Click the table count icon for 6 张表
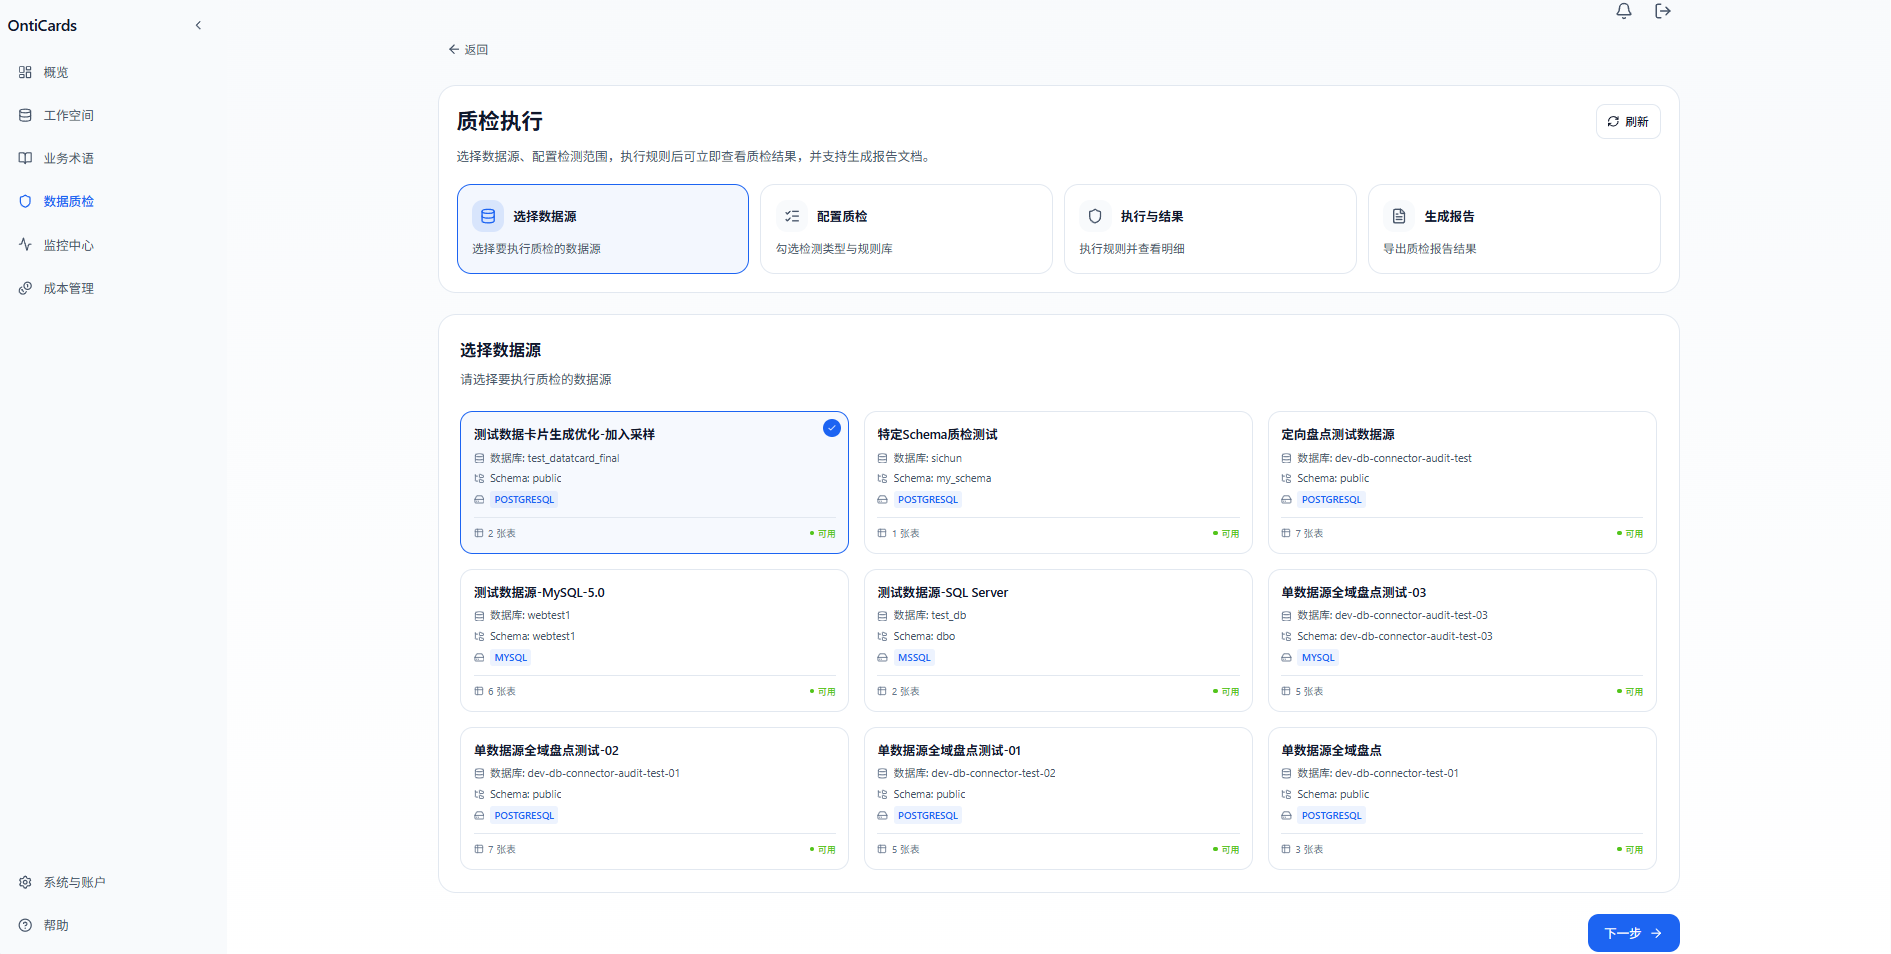Viewport: 1891px width, 954px height. pos(479,691)
